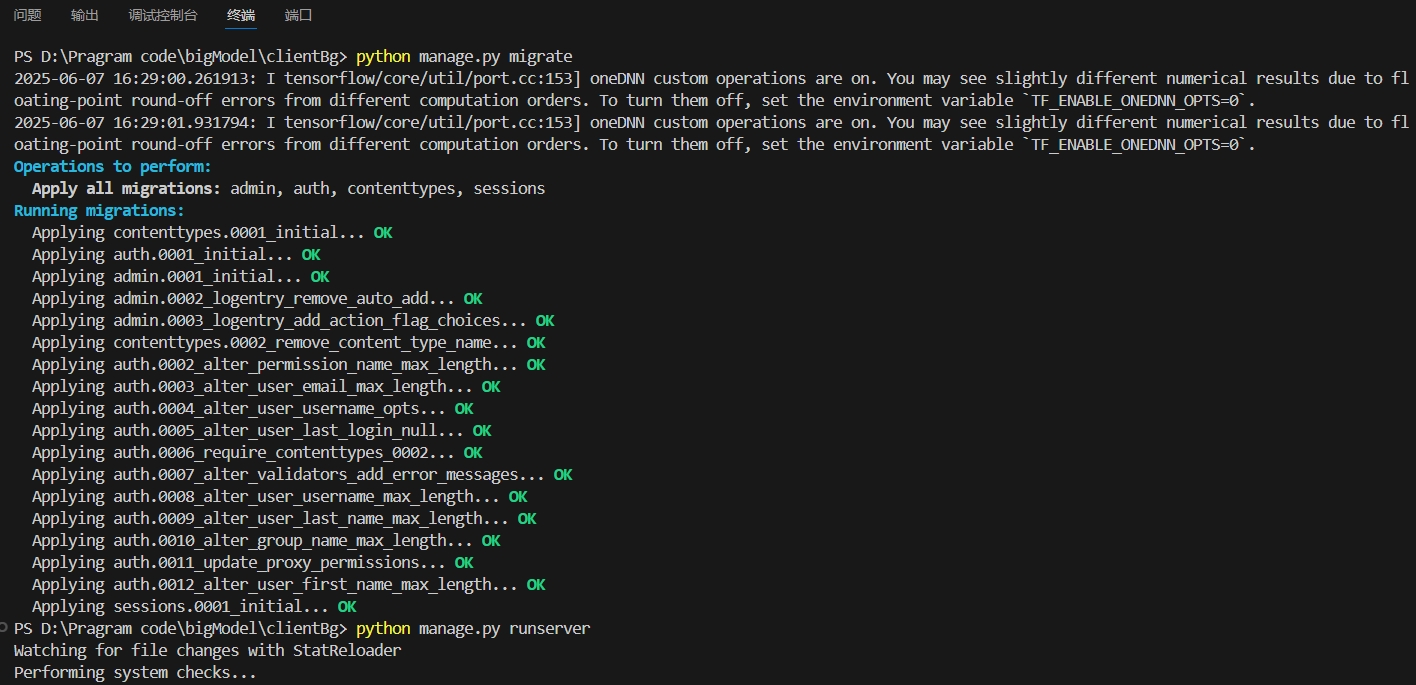Click the 'python manage.py runserver' command text
This screenshot has height=685, width=1416.
[x=473, y=628]
